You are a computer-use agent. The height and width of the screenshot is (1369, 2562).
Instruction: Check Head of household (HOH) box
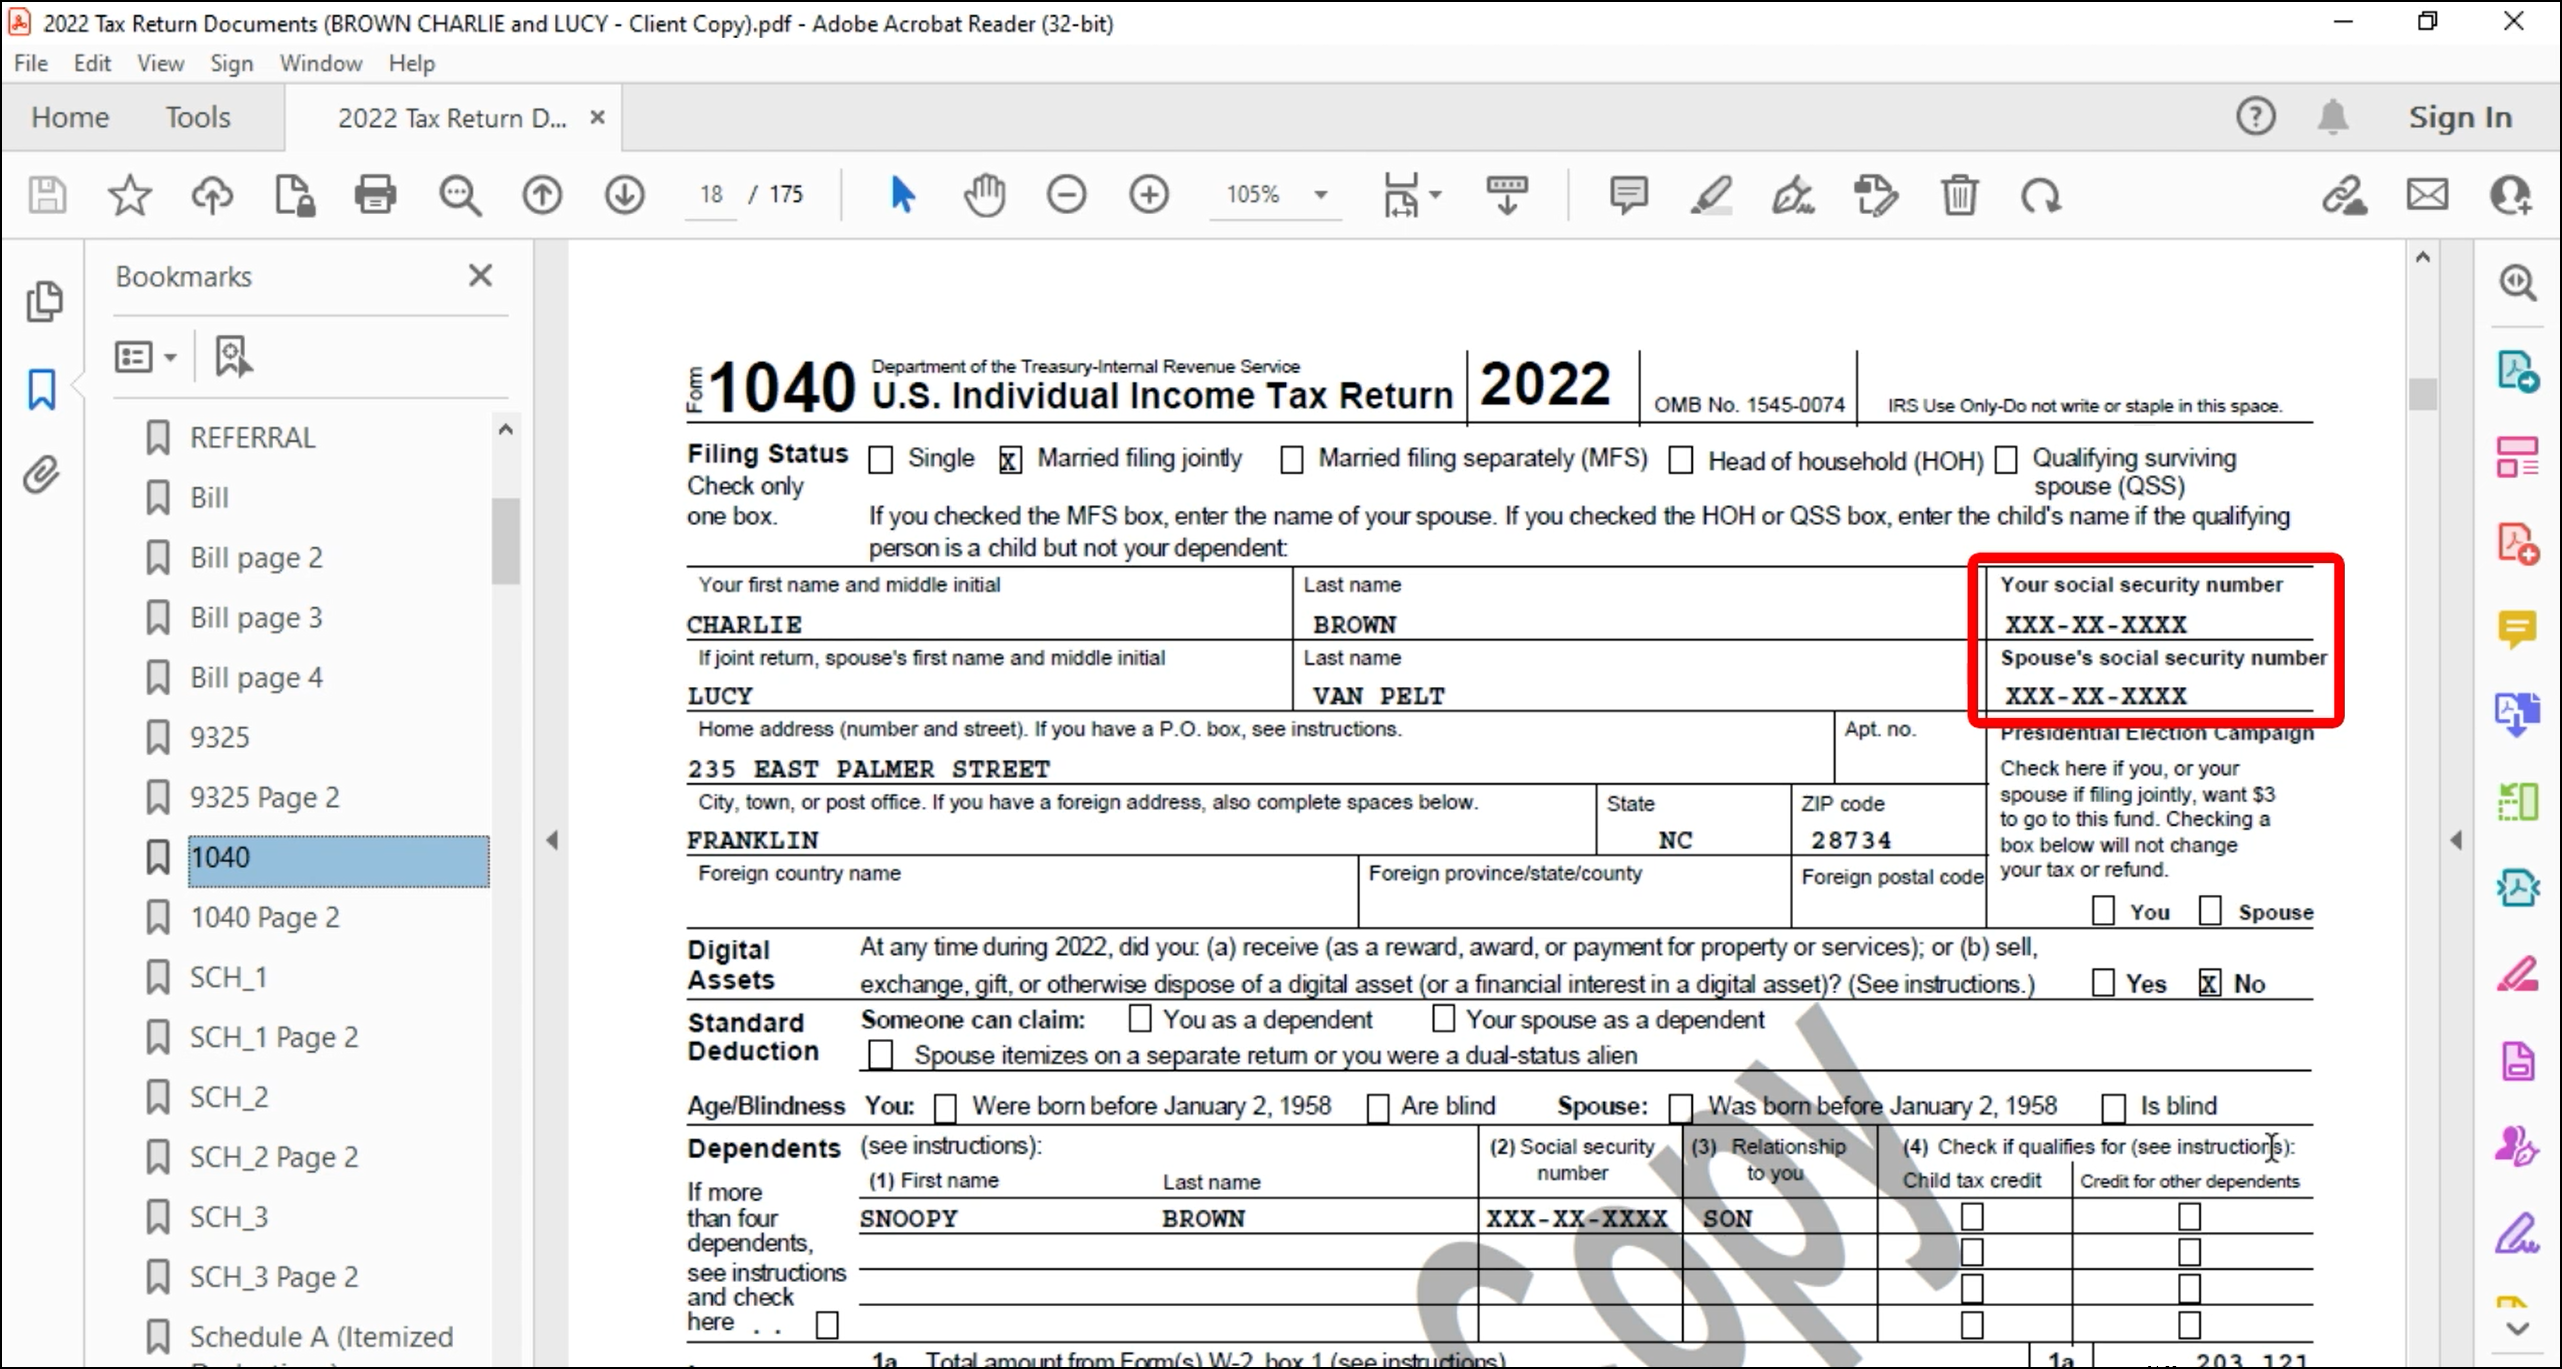(x=1681, y=460)
